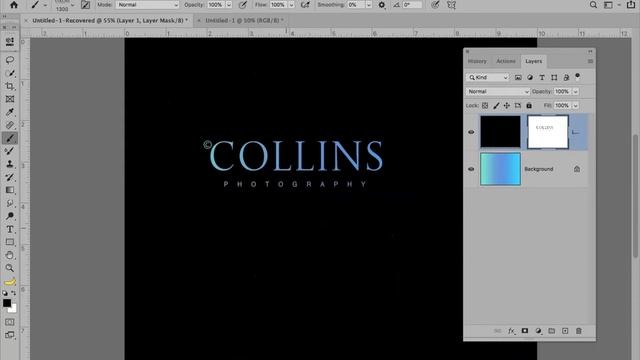640x360 pixels.
Task: Open the brush Opacity dropdown arrow
Action: click(229, 5)
